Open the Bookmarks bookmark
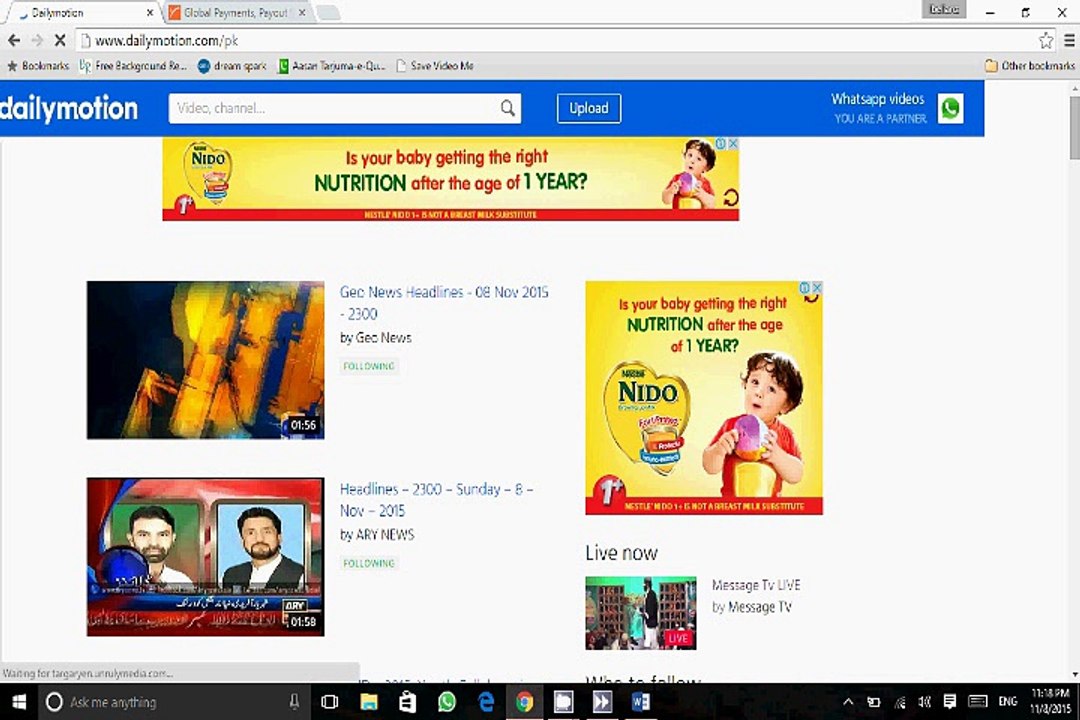1080x720 pixels. pyautogui.click(x=38, y=66)
